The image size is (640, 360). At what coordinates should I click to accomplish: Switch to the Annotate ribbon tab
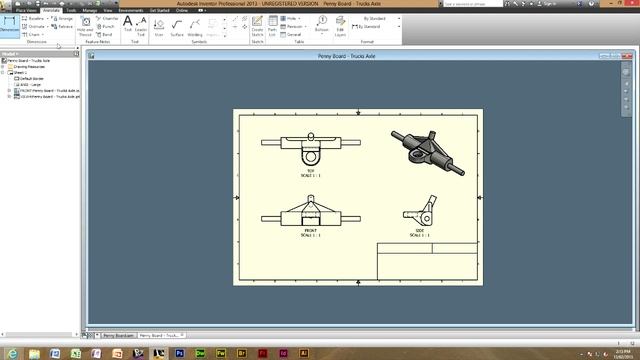click(x=51, y=10)
